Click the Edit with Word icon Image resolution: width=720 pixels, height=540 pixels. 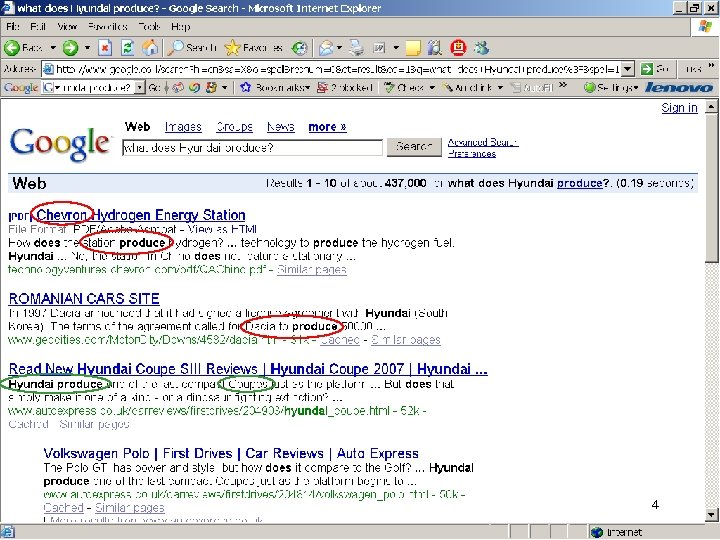pos(379,48)
